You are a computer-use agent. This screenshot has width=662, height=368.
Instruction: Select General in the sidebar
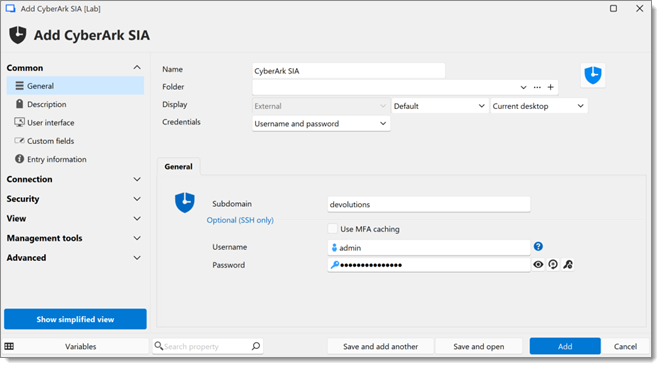[x=75, y=86]
